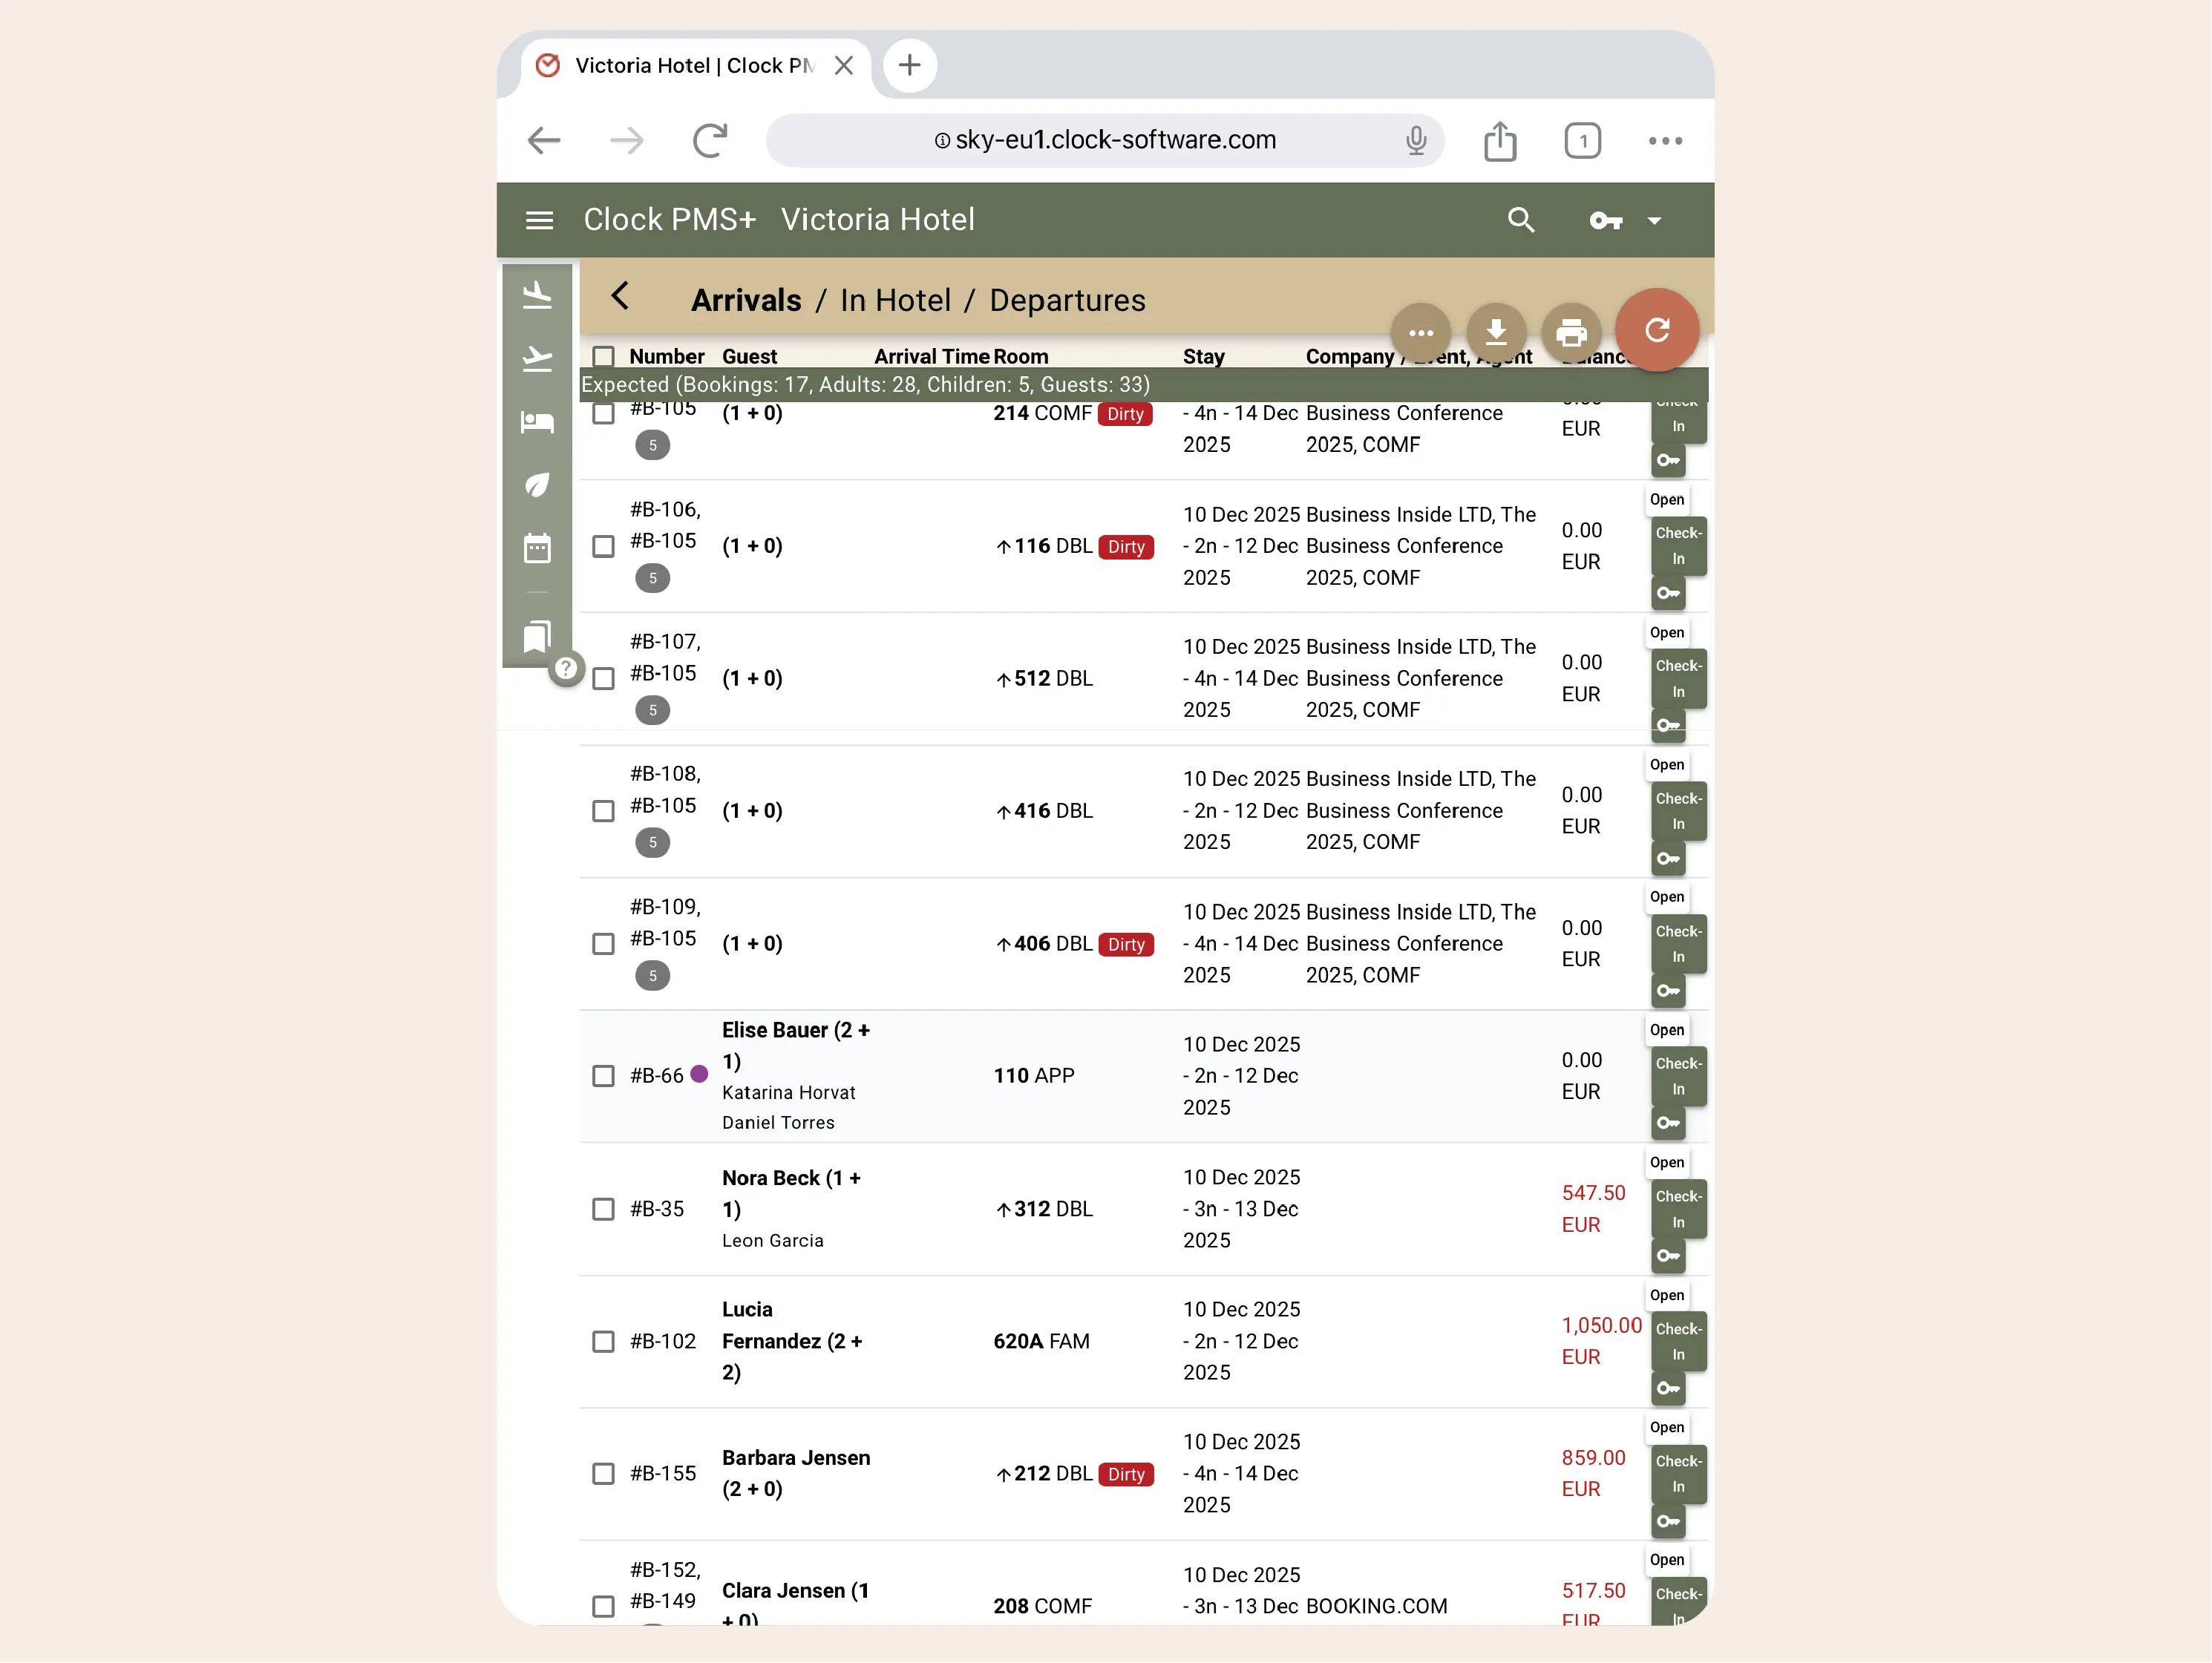Click the printer icon button
Screen dimensions: 2212x1663
1571,332
